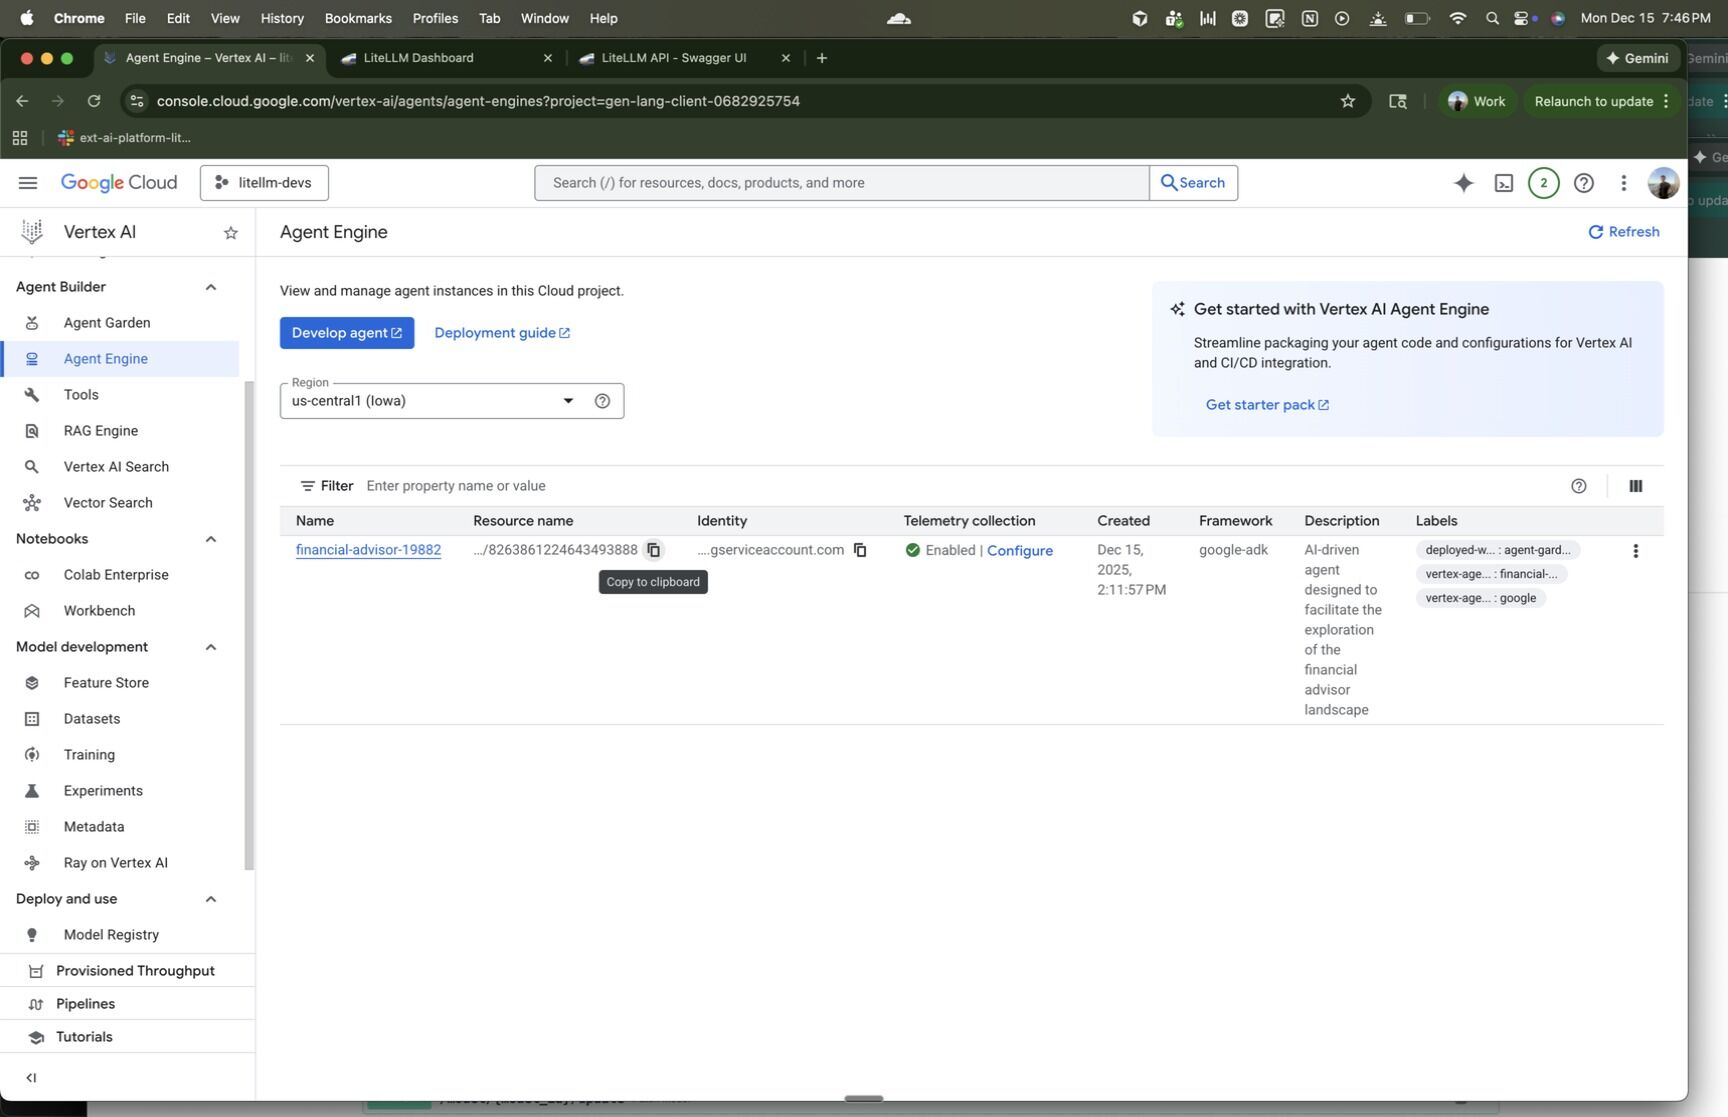1728x1117 pixels.
Task: Switch to LiteLLM API Swagger UI tab
Action: (684, 58)
